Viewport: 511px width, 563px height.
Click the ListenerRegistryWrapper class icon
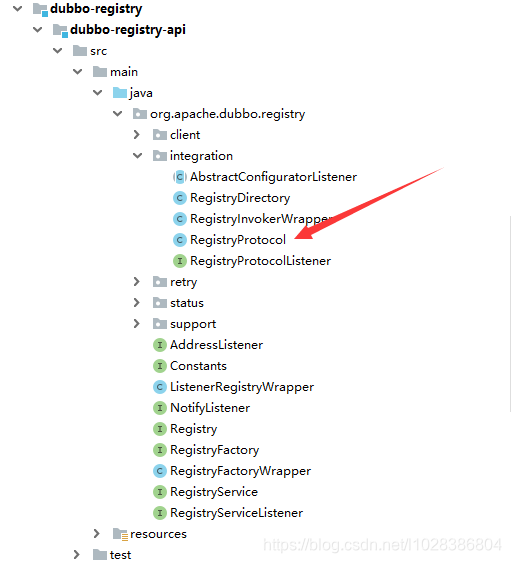[x=160, y=387]
